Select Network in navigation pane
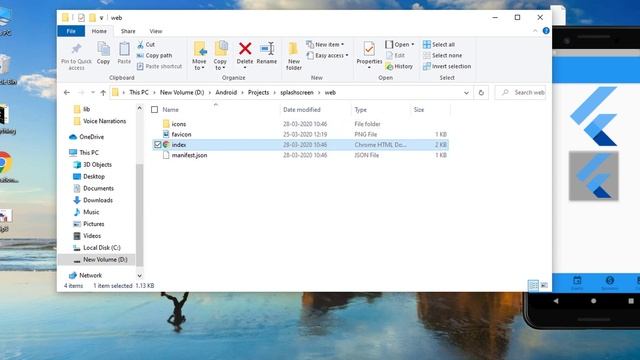This screenshot has height=360, width=640. 91,275
